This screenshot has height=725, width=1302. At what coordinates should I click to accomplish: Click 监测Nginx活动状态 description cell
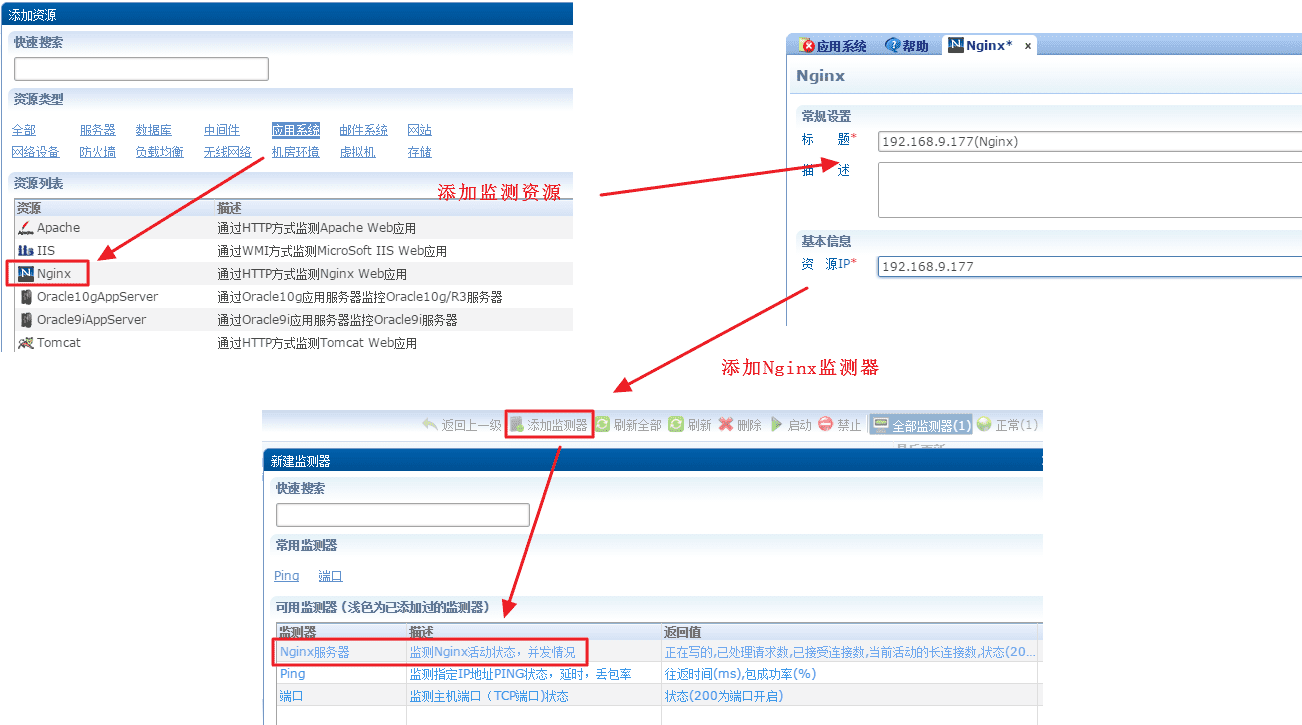point(492,652)
